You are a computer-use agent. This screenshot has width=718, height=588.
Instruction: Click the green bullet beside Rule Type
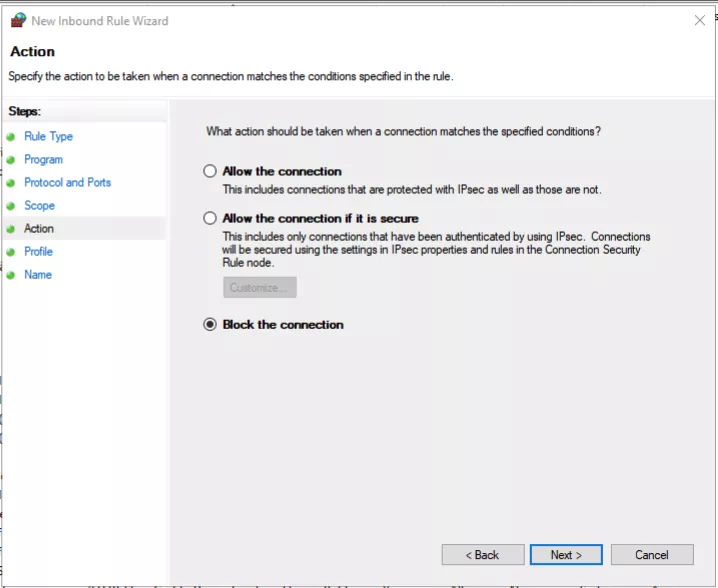tap(11, 137)
